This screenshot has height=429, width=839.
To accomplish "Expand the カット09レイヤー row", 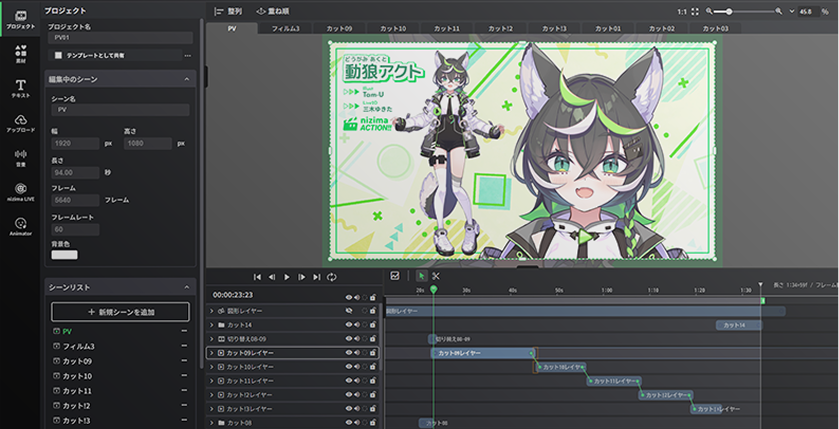I will click(212, 353).
